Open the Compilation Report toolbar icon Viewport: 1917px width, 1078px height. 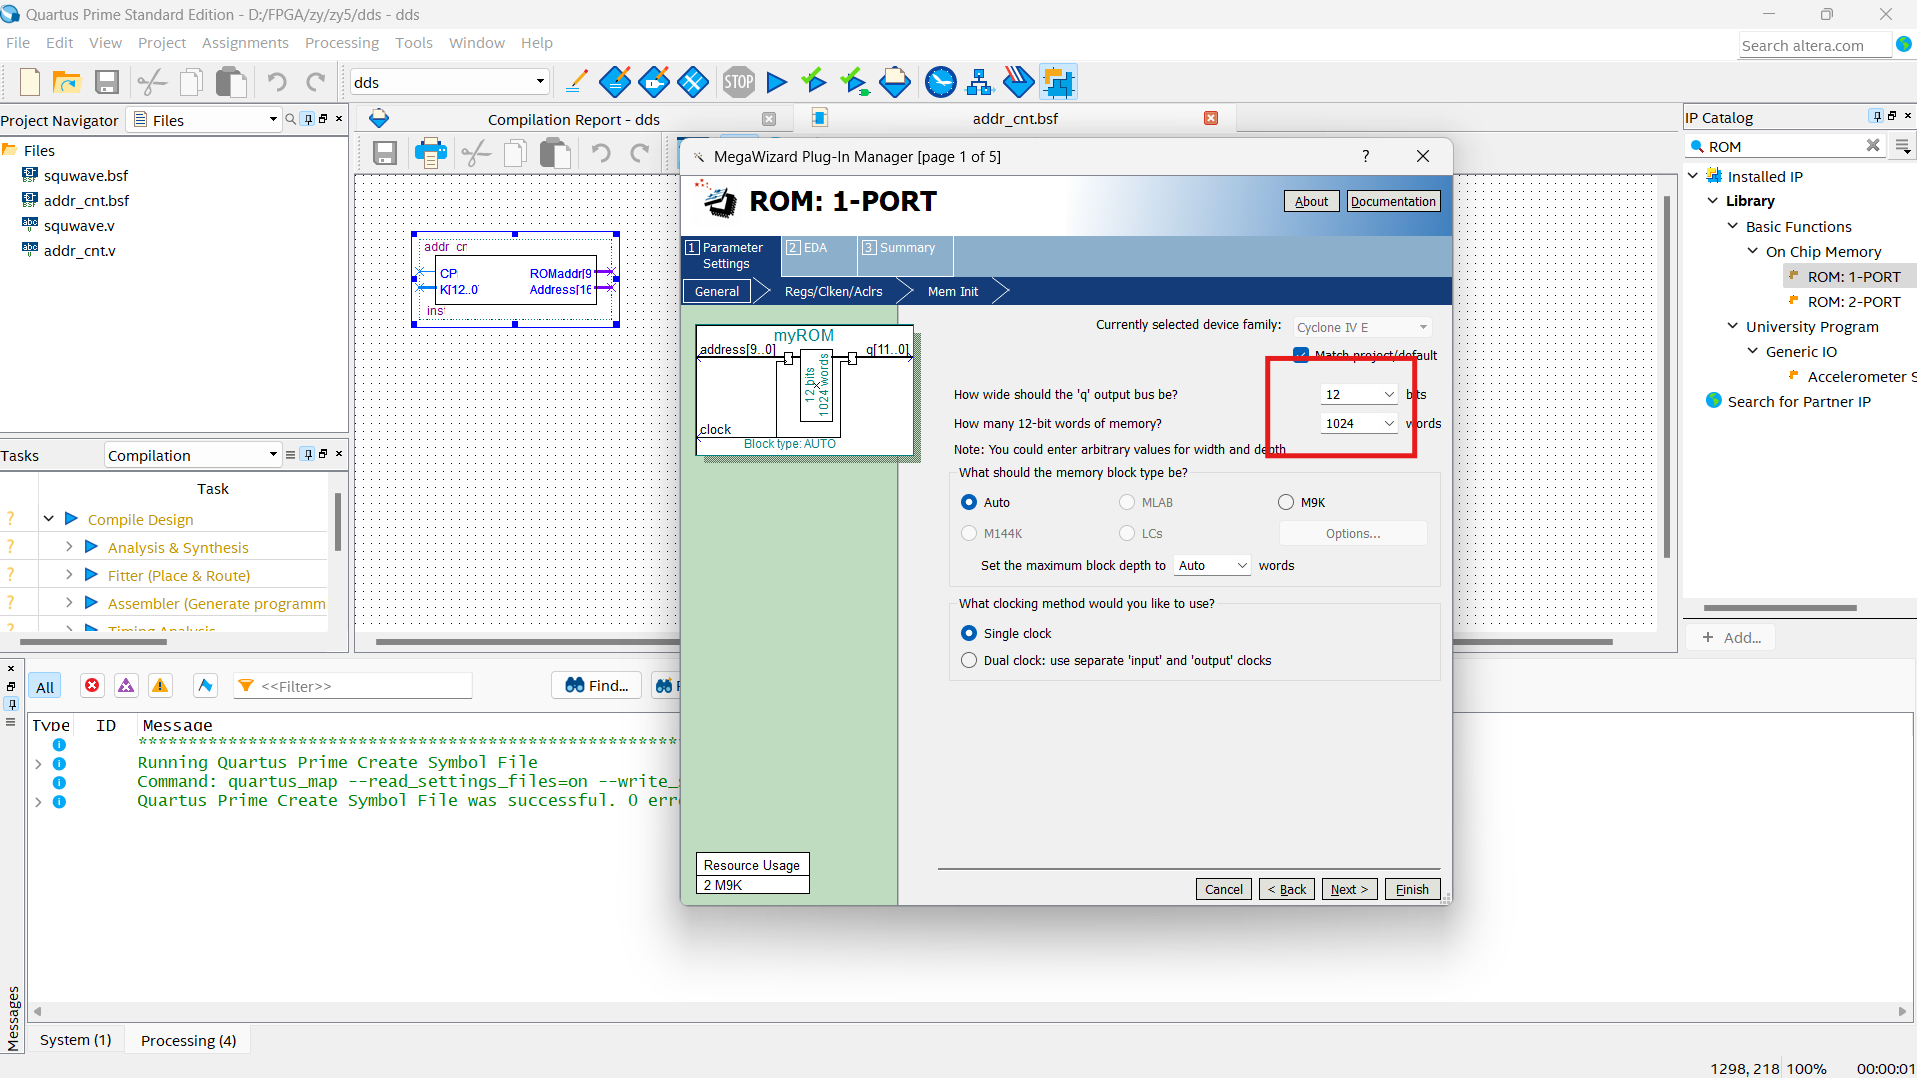pos(895,82)
